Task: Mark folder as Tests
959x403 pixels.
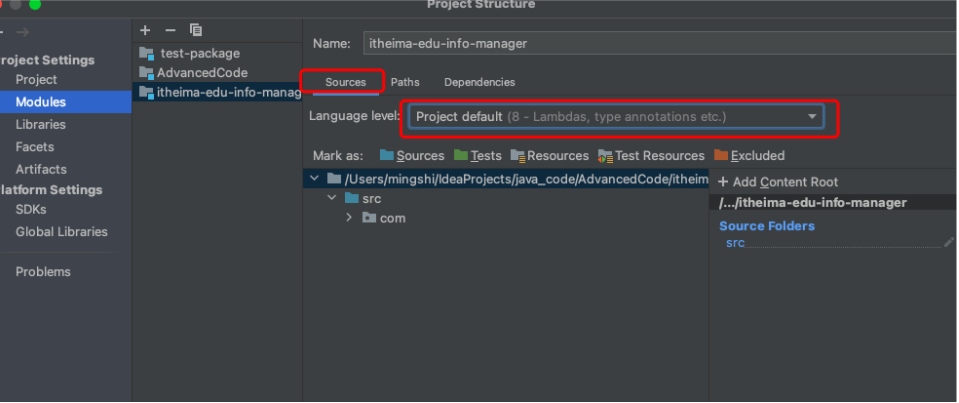Action: [477, 156]
